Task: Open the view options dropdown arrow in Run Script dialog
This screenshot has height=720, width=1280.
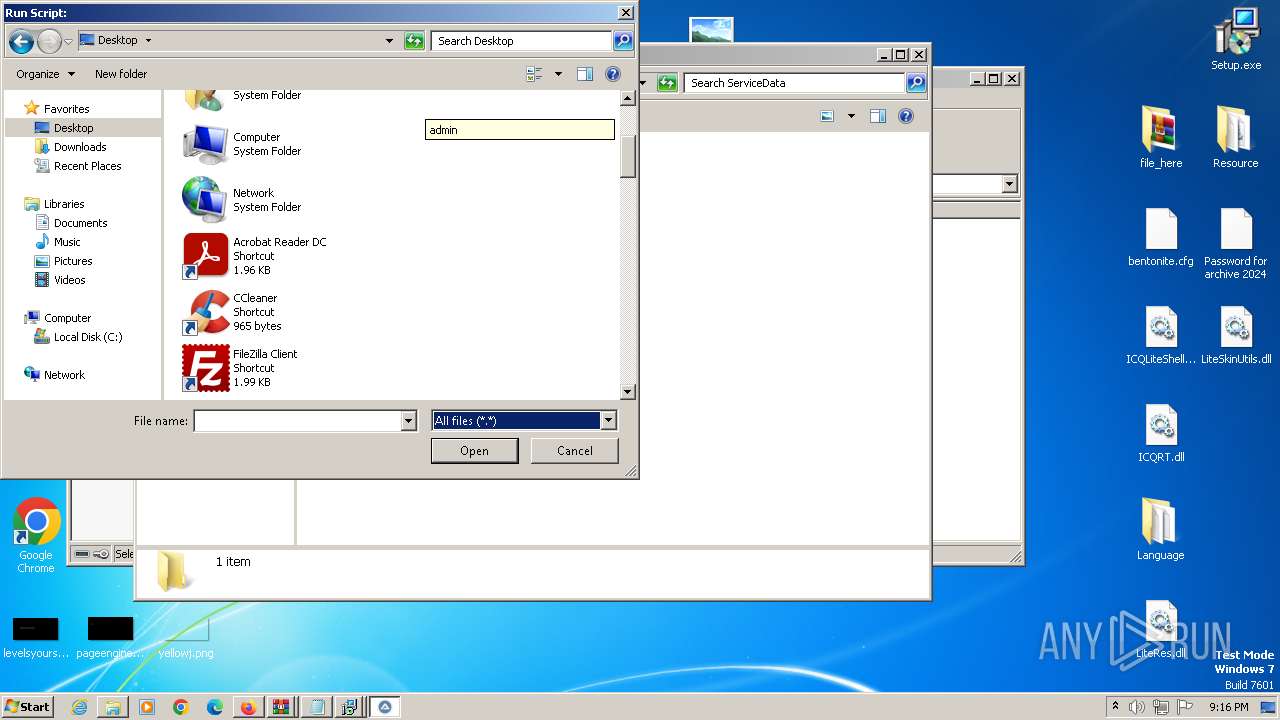Action: click(558, 74)
